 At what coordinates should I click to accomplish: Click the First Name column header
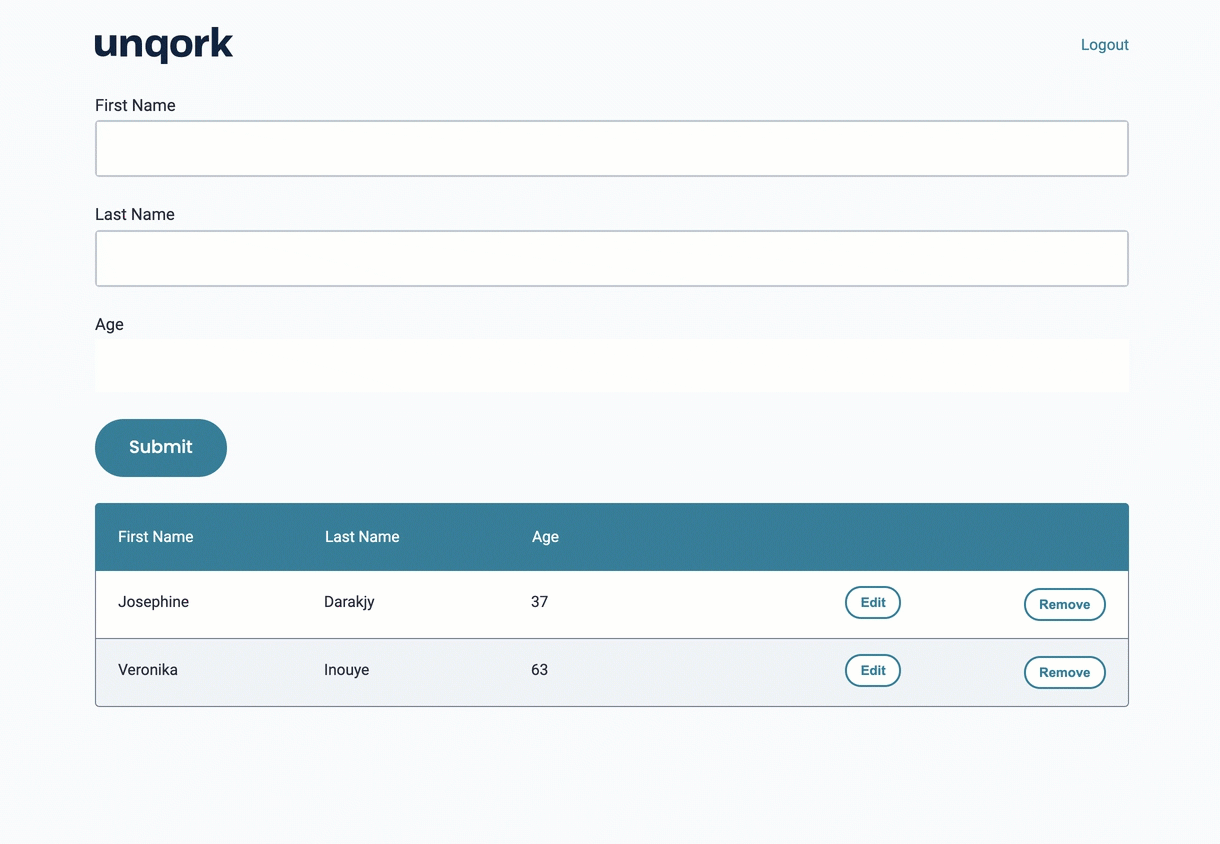[155, 537]
